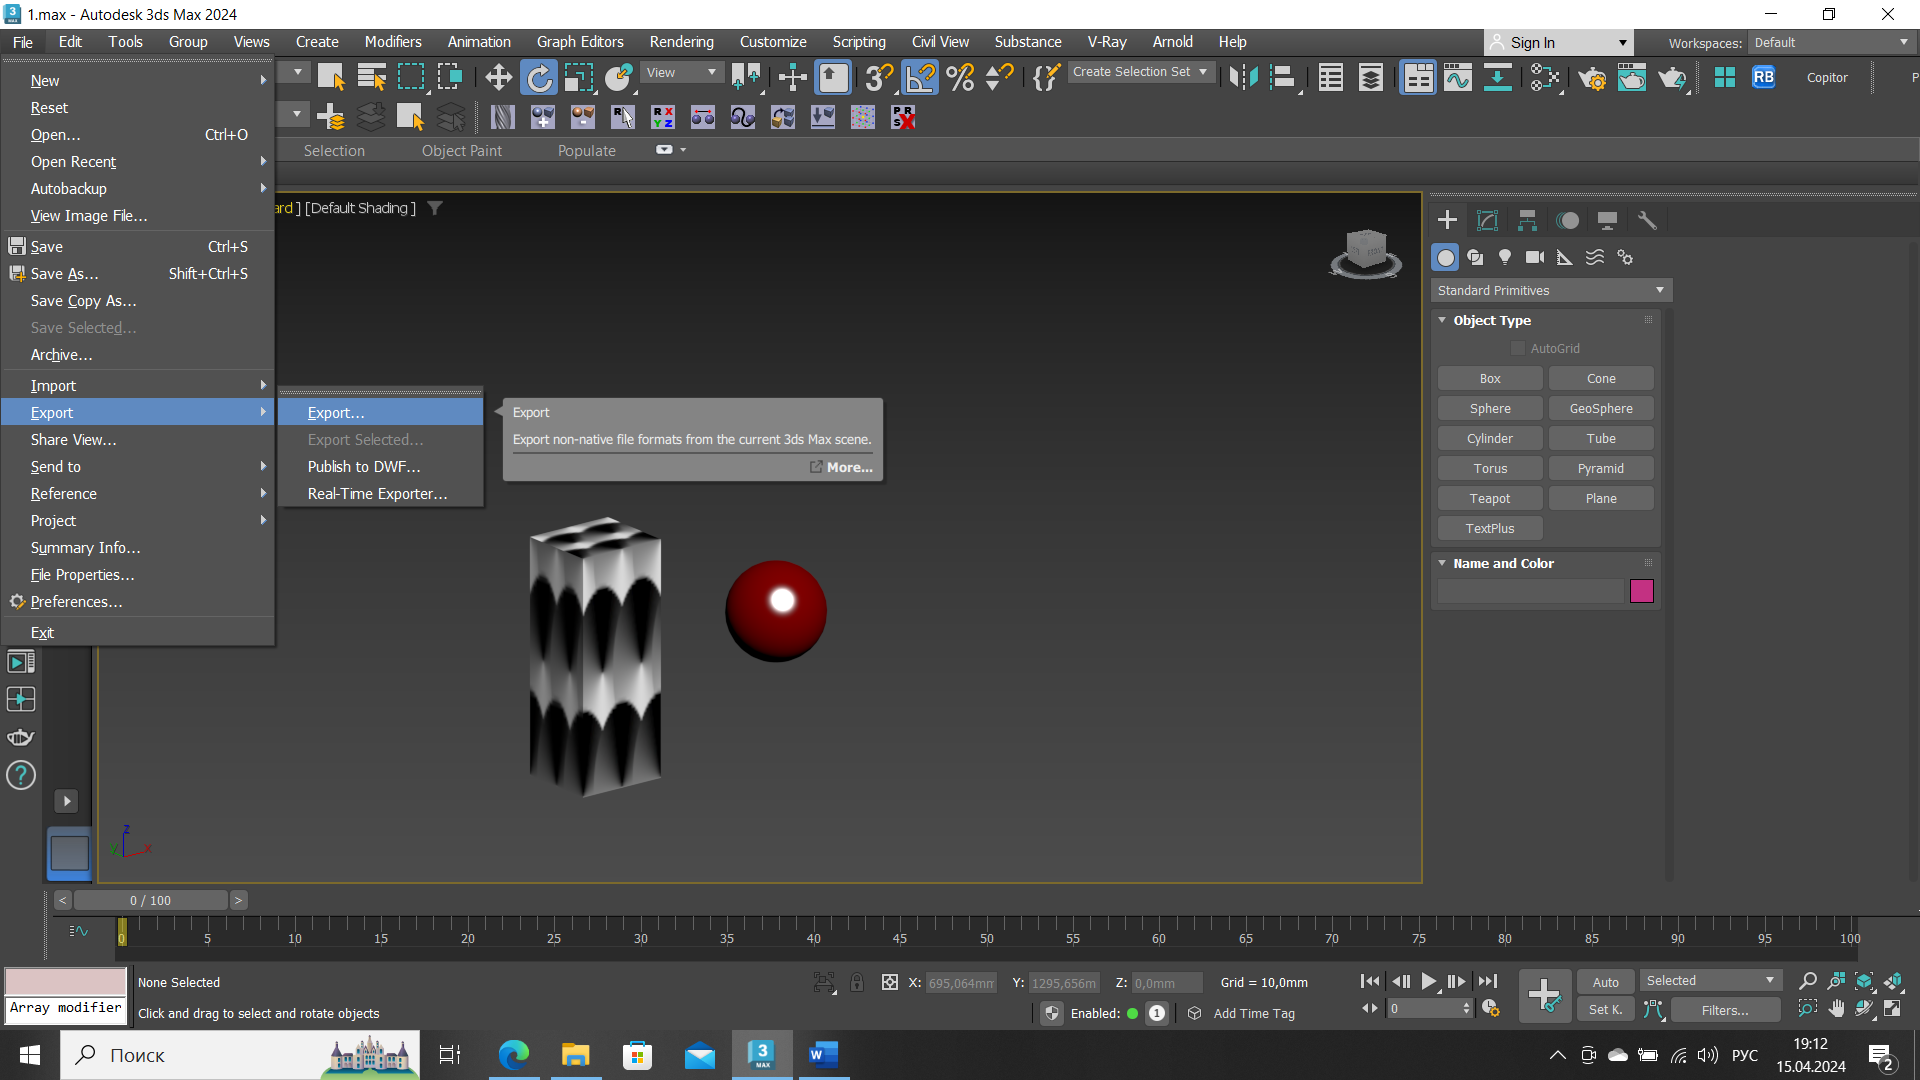Open the Rendering menu
1920x1080 pixels.
[681, 42]
